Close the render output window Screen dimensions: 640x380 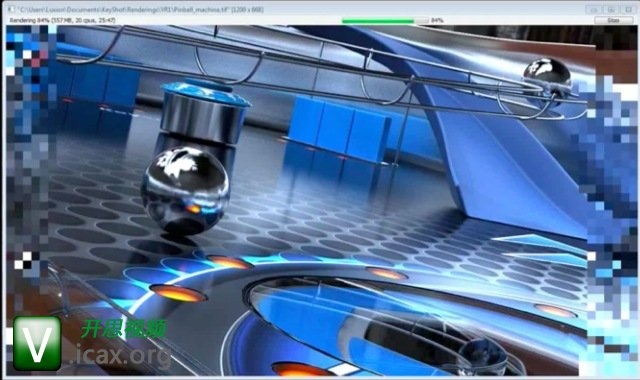(628, 9)
